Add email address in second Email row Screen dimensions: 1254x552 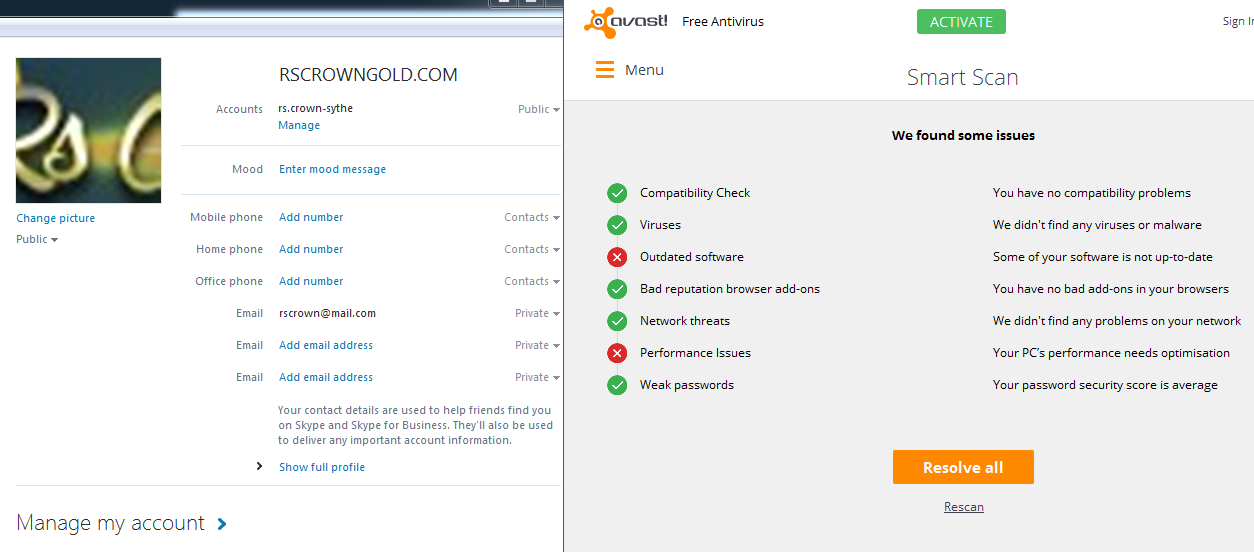[326, 345]
